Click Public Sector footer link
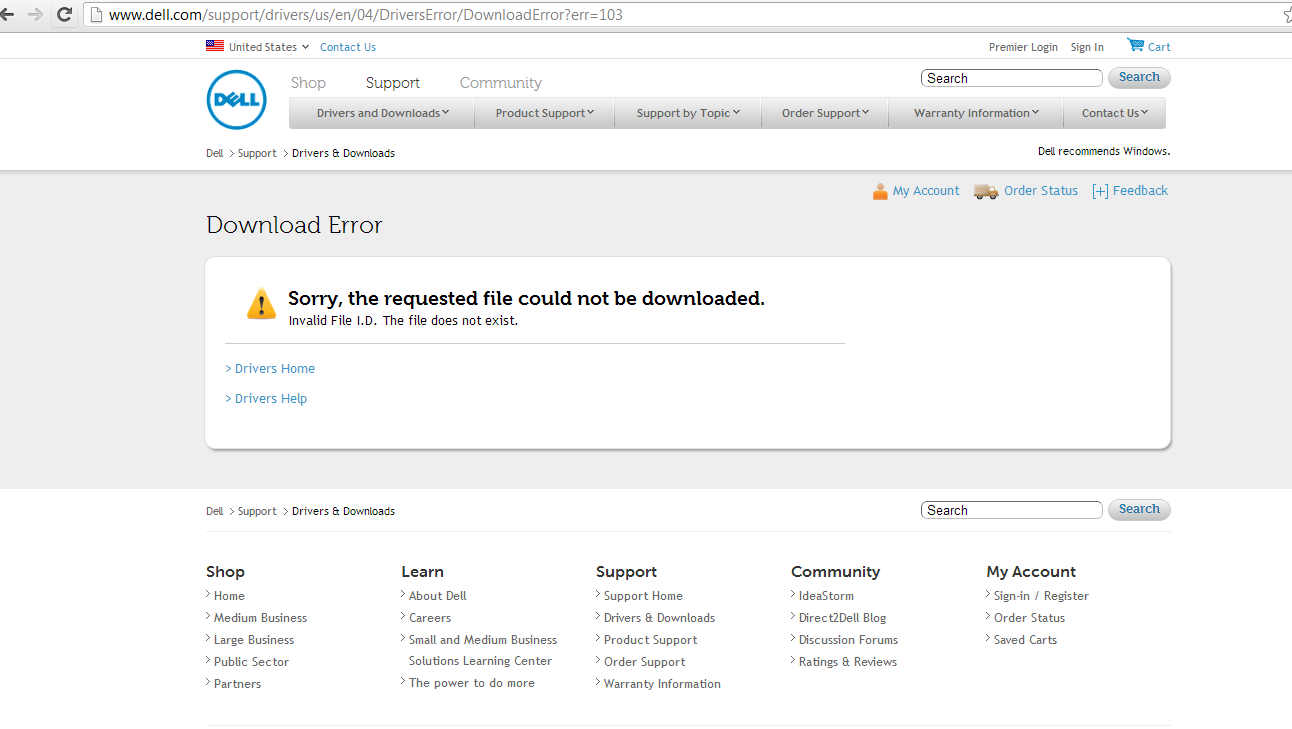Image resolution: width=1292 pixels, height=729 pixels. [251, 662]
